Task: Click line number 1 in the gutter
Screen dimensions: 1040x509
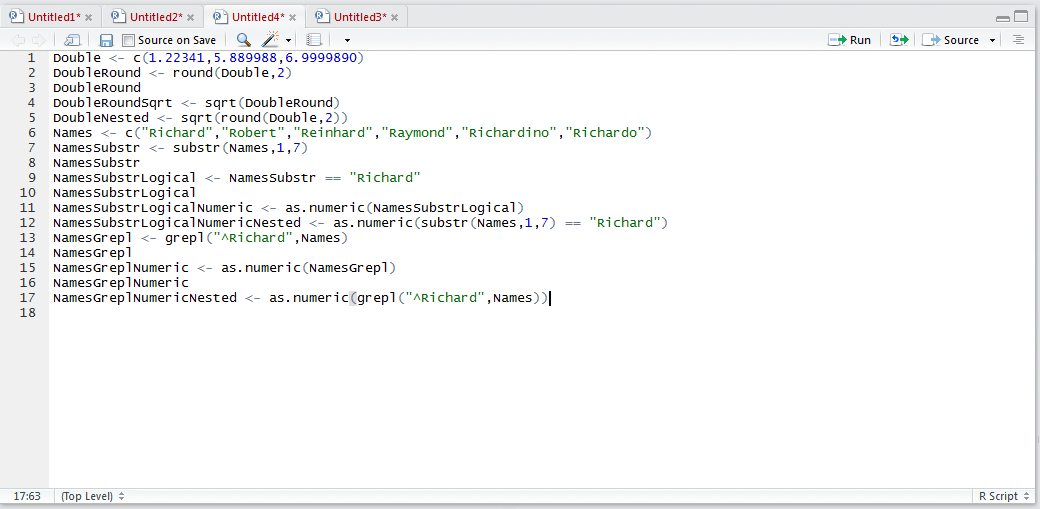Action: (31, 58)
